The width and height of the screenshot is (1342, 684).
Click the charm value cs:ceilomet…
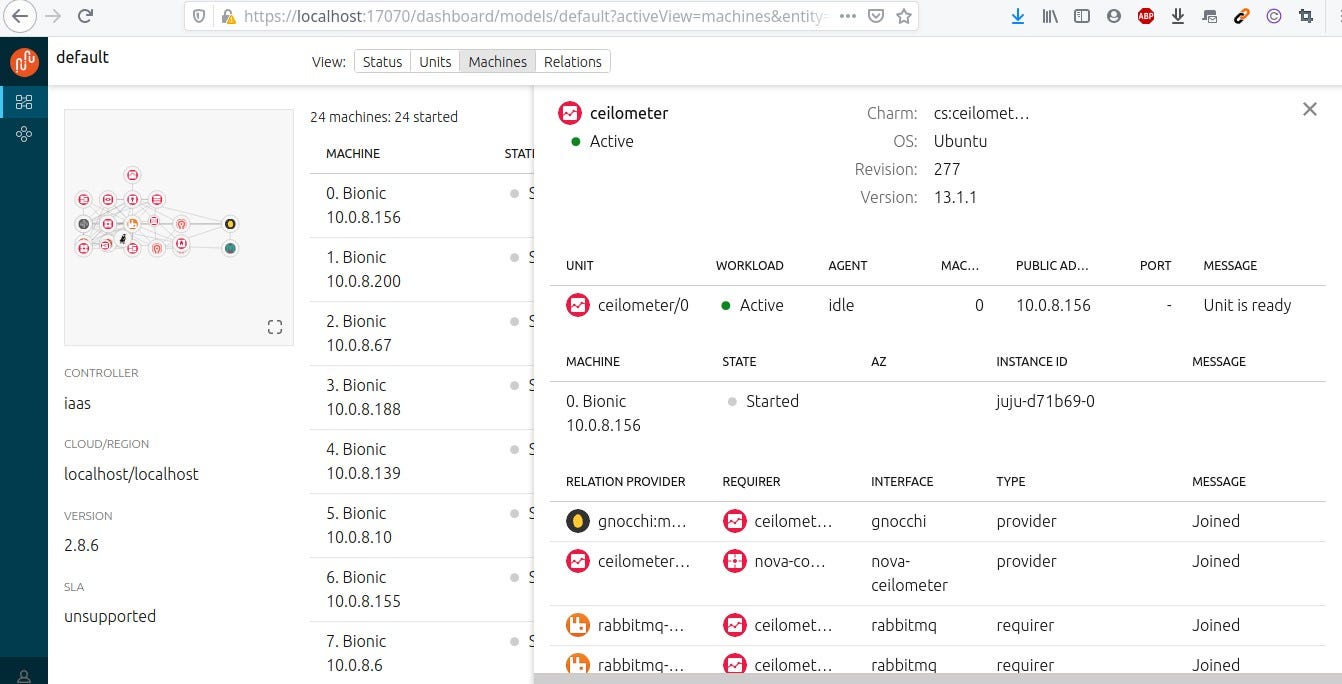(982, 113)
